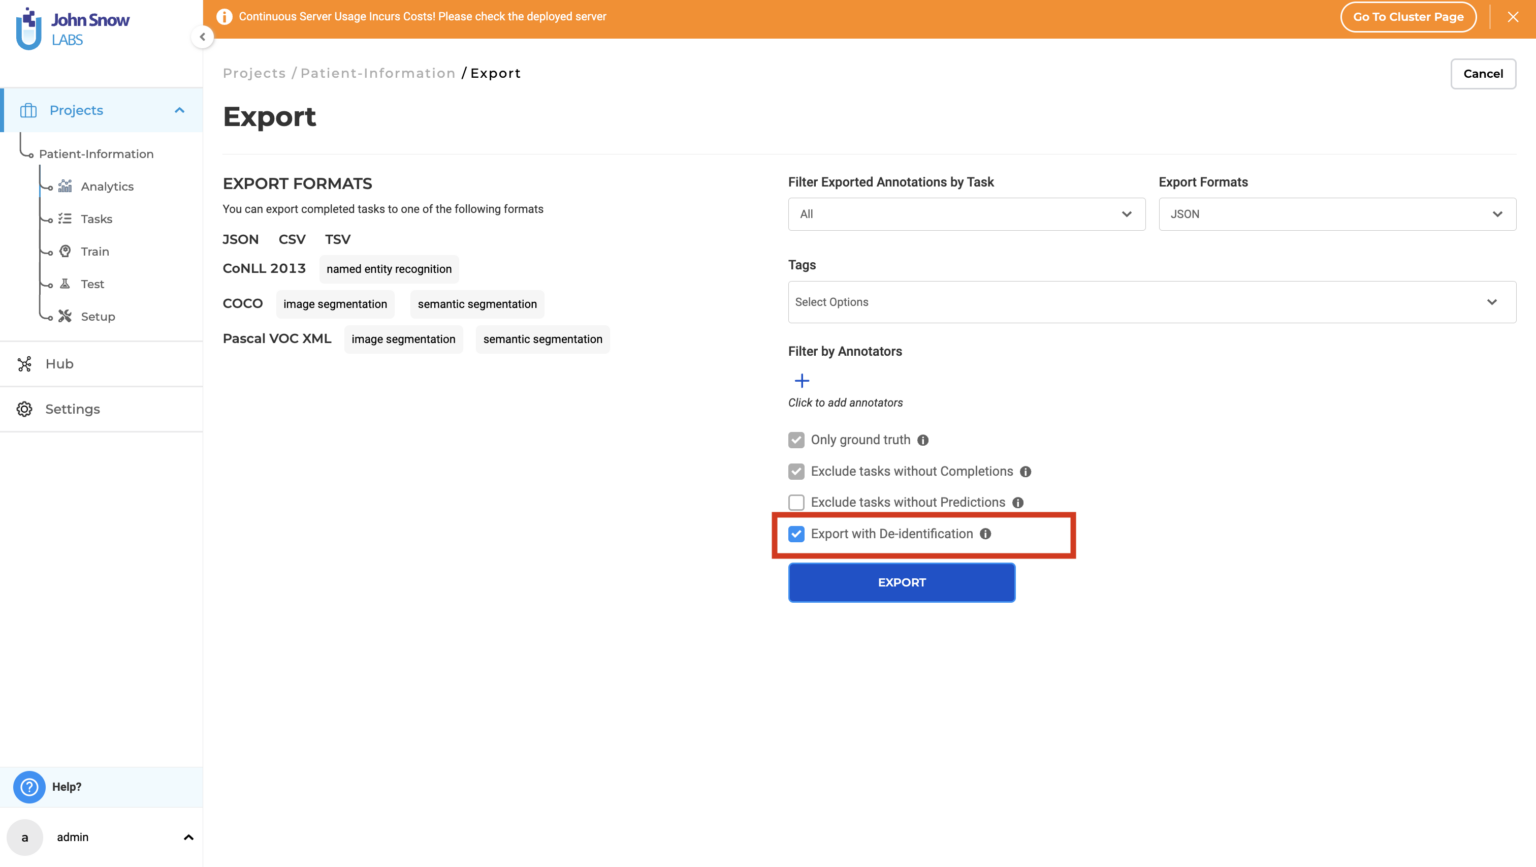Click info icon beside Exclude tasks without Predictions
Image resolution: width=1536 pixels, height=867 pixels.
click(x=1018, y=503)
